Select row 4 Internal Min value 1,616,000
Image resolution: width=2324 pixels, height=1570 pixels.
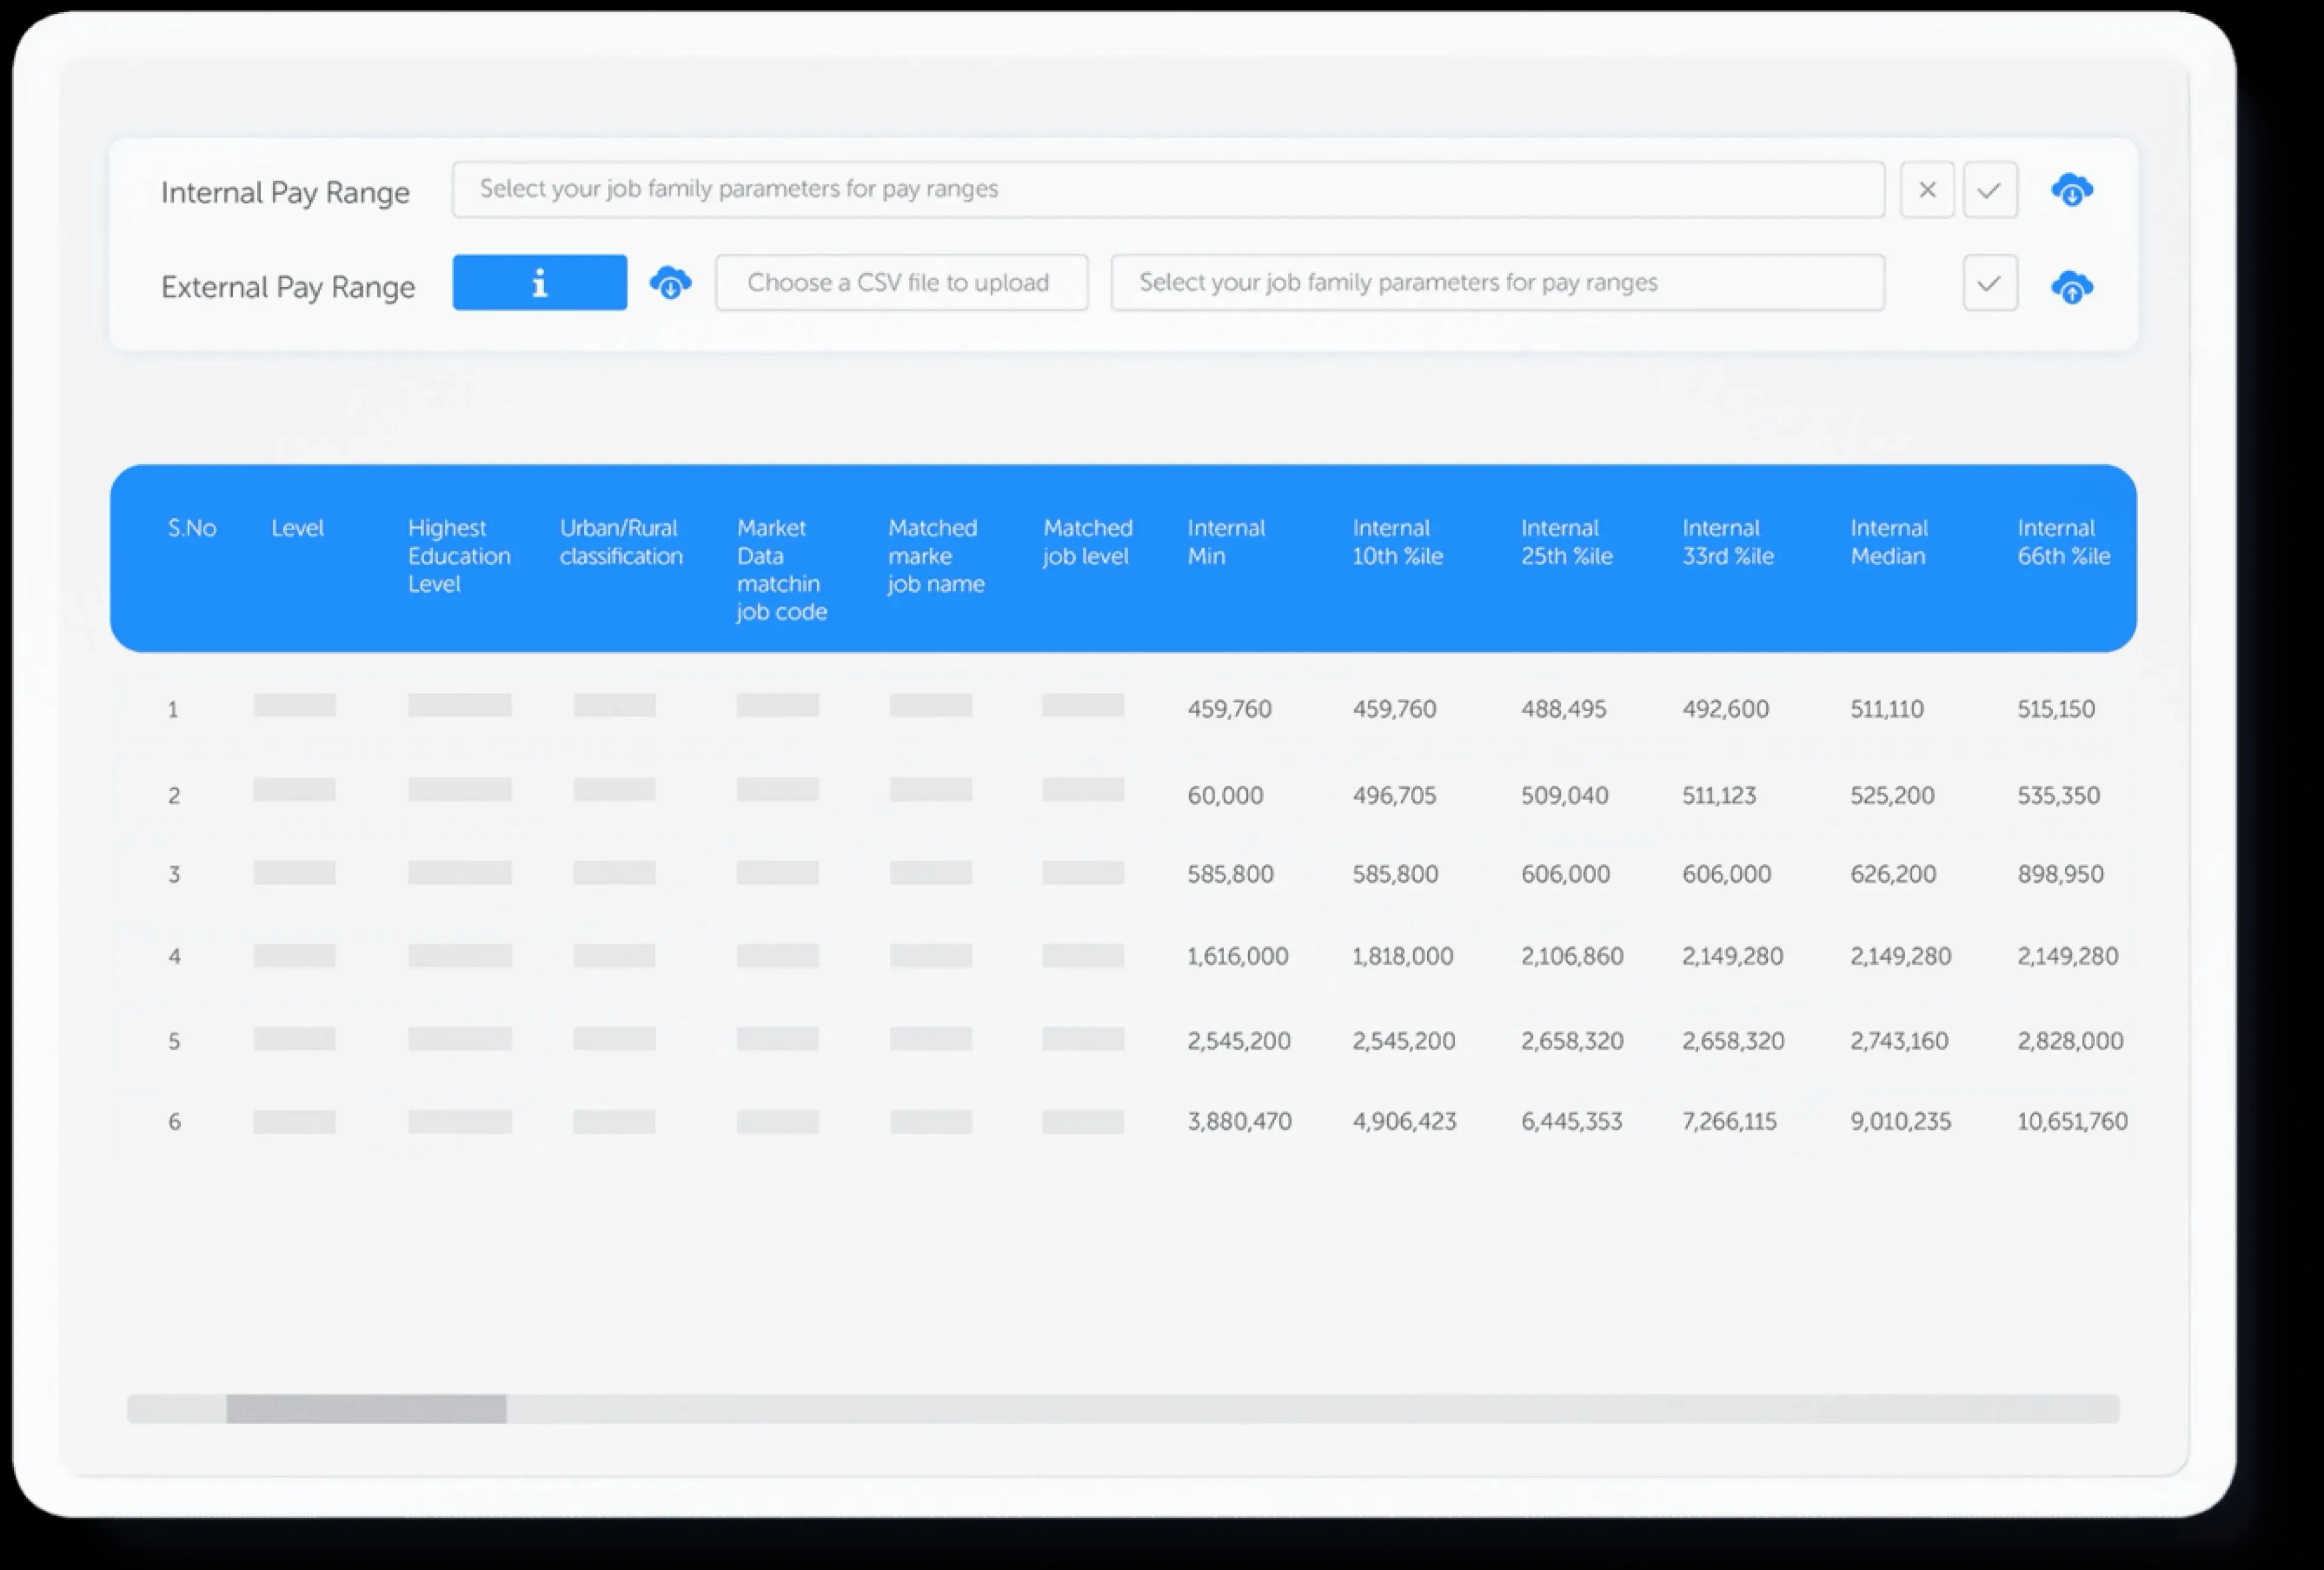coord(1237,956)
